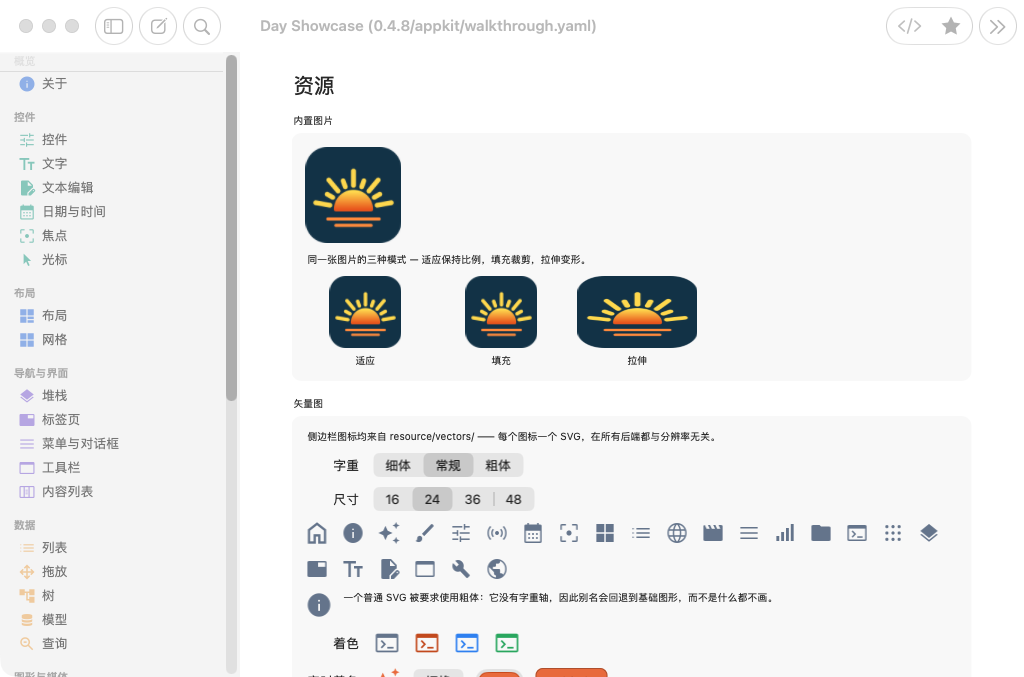Click the document edit icon in the grid
The image size is (1024, 677).
[x=389, y=569]
